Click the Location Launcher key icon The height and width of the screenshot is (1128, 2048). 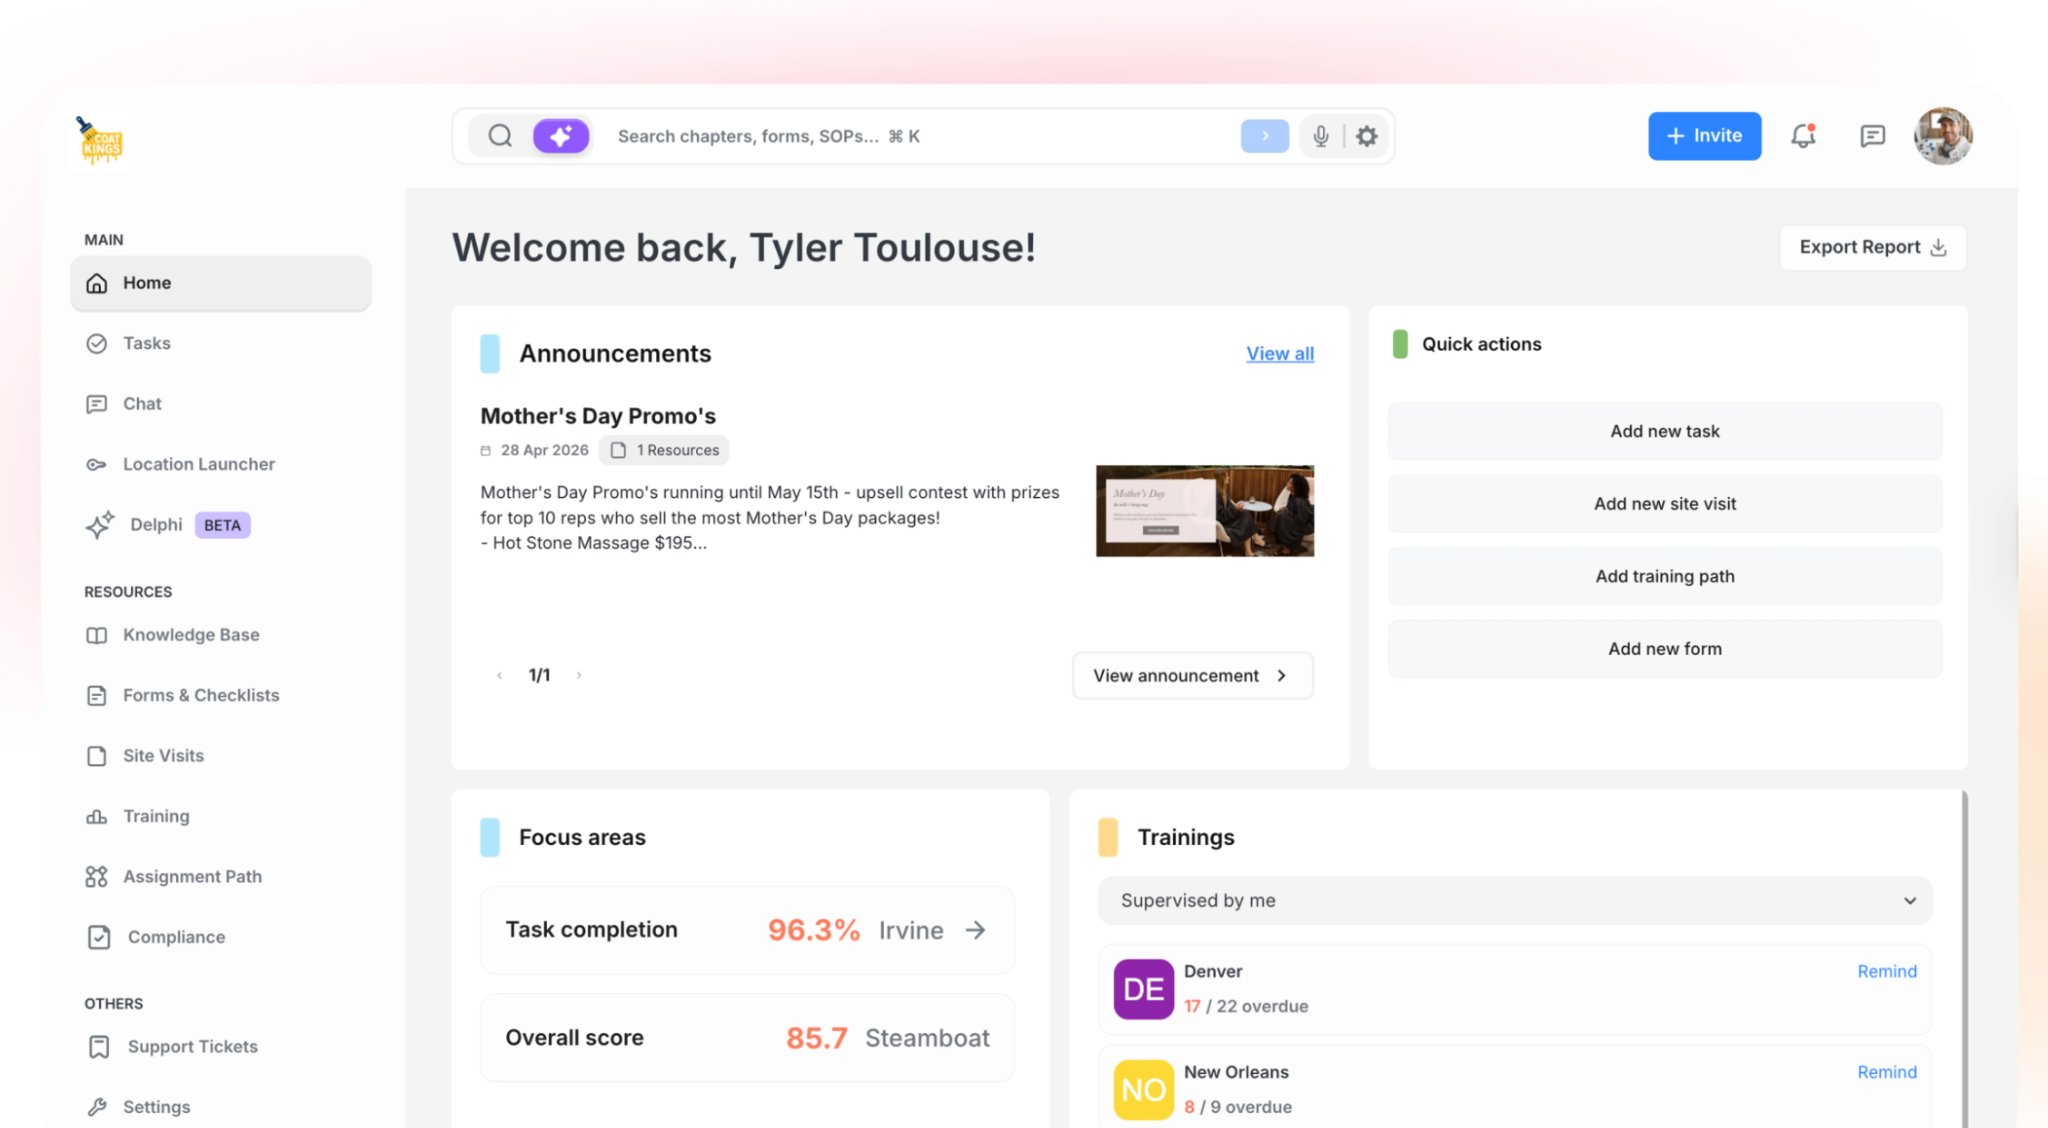point(97,464)
